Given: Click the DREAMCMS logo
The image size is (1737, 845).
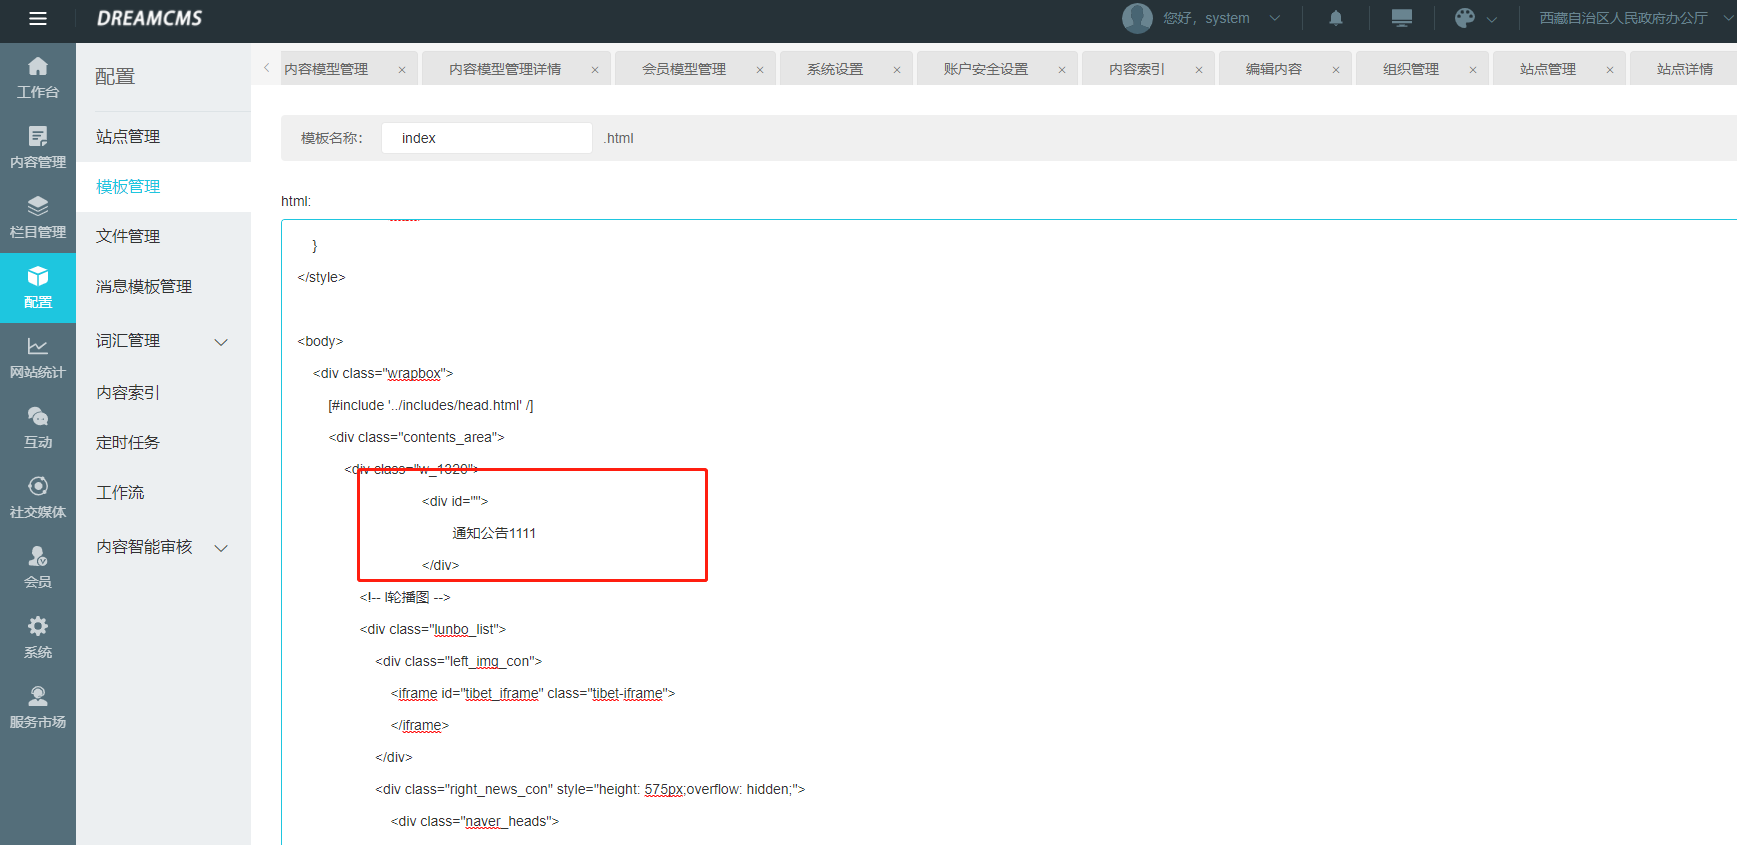Looking at the screenshot, I should click(x=149, y=18).
